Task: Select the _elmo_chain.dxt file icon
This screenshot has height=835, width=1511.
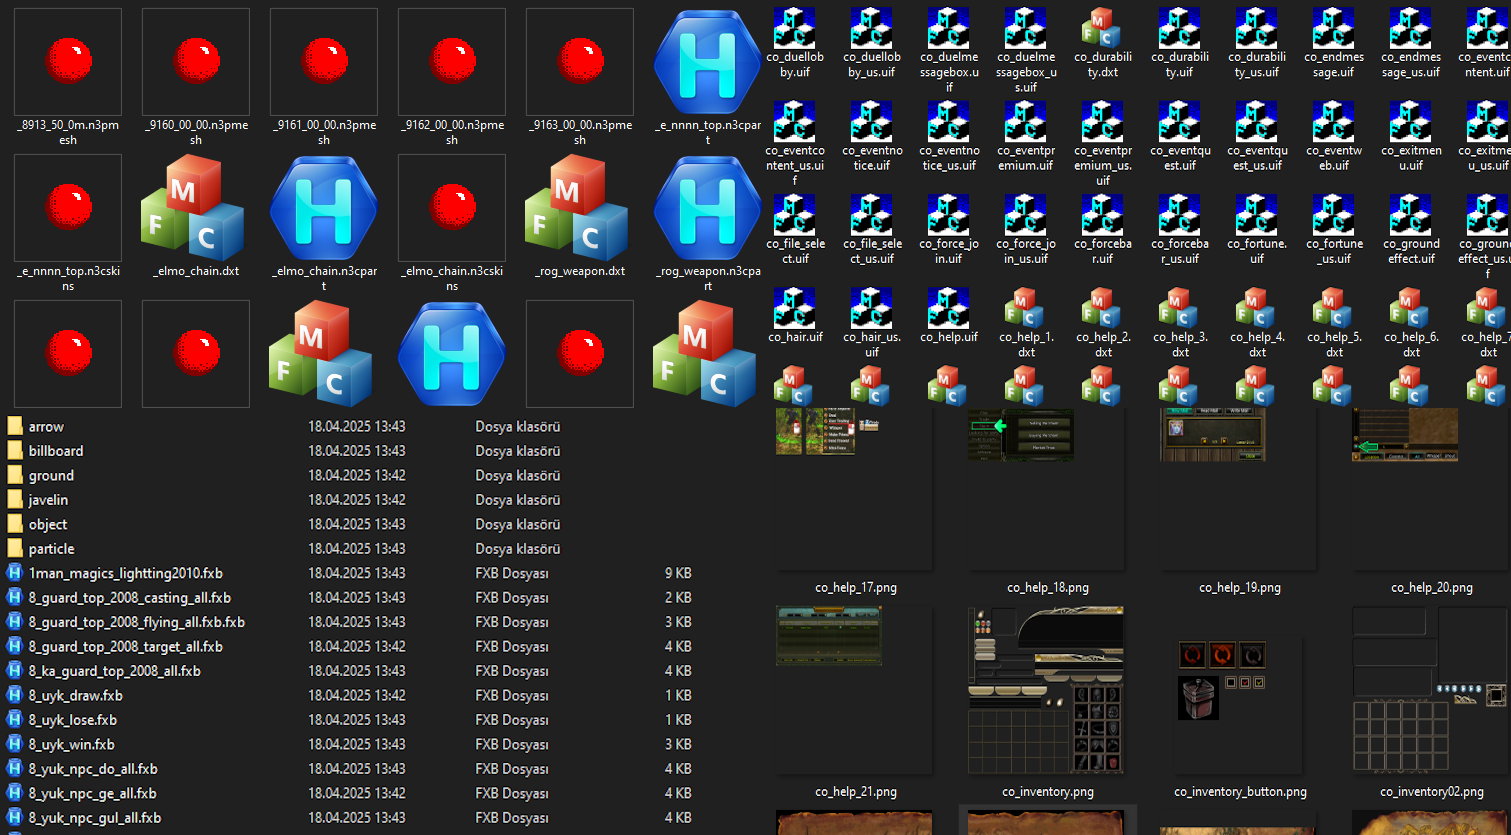Action: (196, 209)
